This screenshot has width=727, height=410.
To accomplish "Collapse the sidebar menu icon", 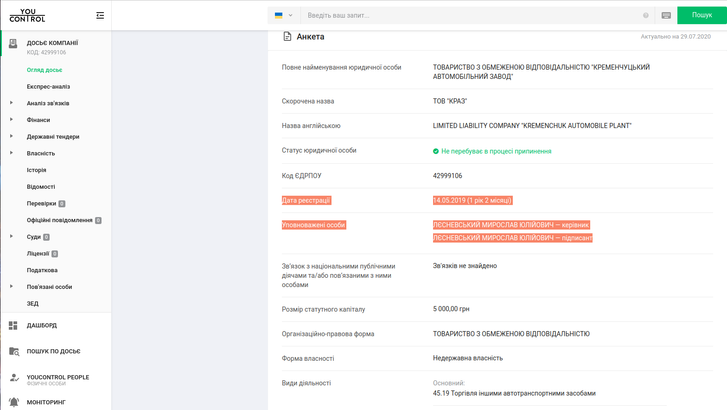I will pyautogui.click(x=100, y=15).
